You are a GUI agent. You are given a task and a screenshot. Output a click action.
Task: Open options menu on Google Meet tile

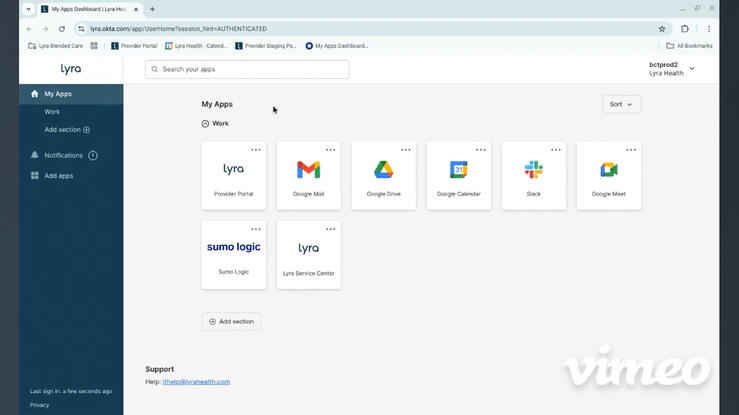tap(631, 150)
